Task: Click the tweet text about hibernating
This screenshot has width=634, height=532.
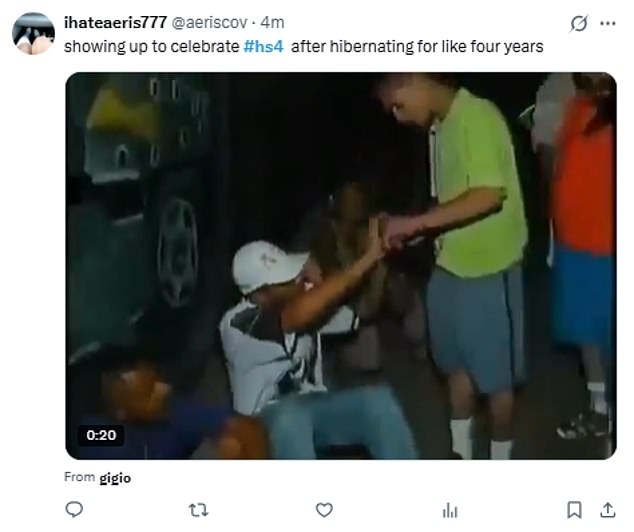Action: [304, 46]
